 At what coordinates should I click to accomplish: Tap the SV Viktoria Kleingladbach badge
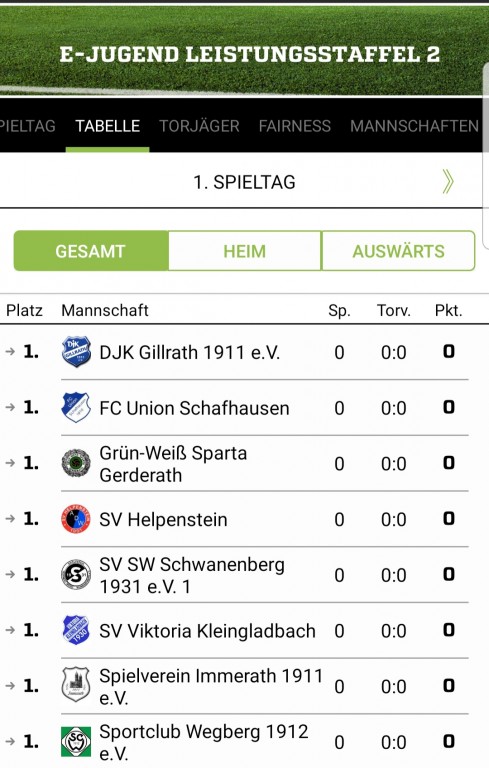point(76,630)
